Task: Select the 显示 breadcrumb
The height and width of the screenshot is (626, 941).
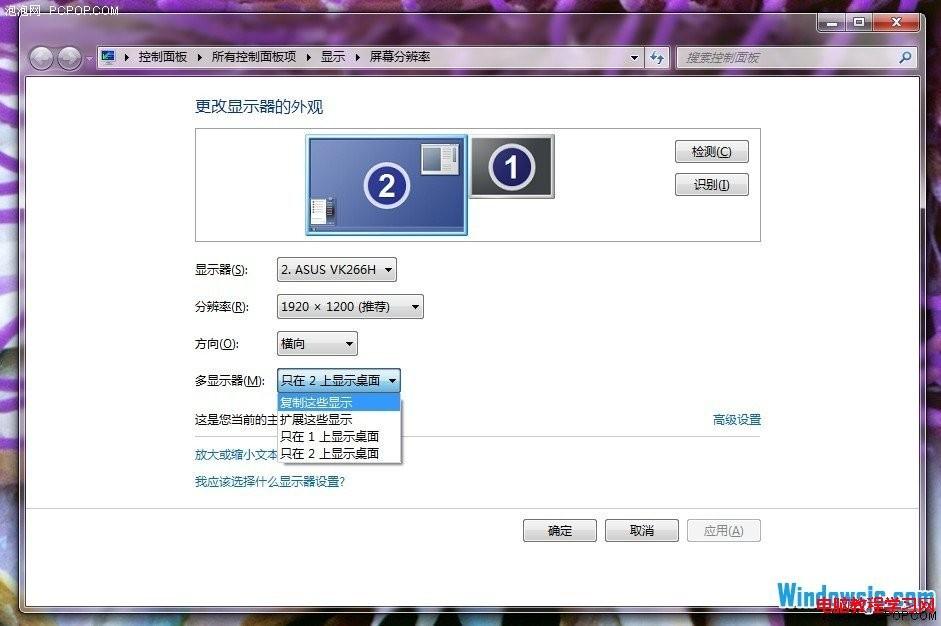Action: (332, 57)
